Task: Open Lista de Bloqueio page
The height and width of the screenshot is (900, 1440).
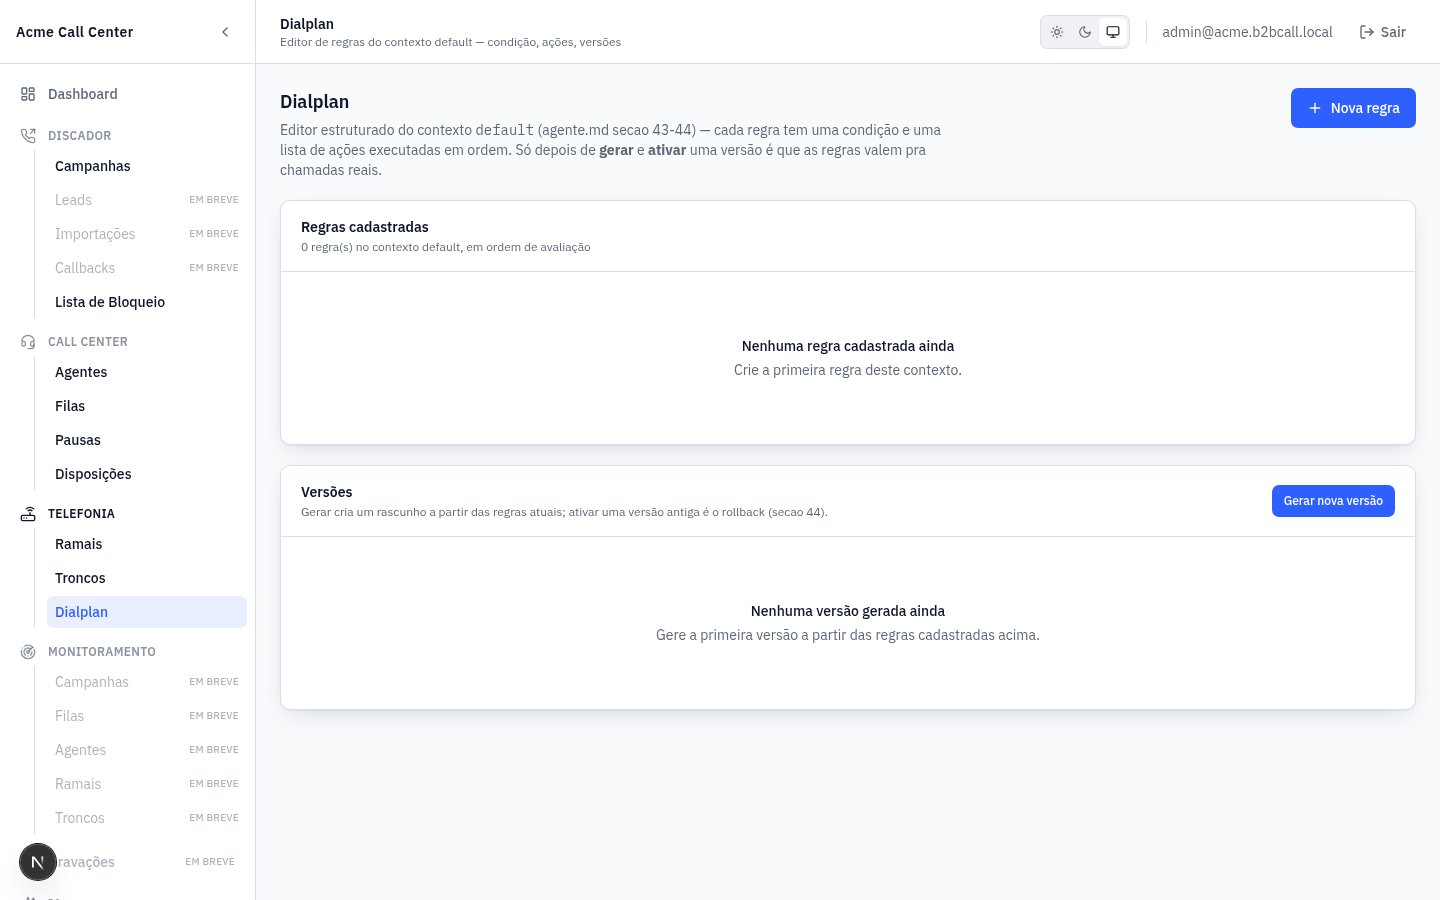Action: tap(110, 302)
